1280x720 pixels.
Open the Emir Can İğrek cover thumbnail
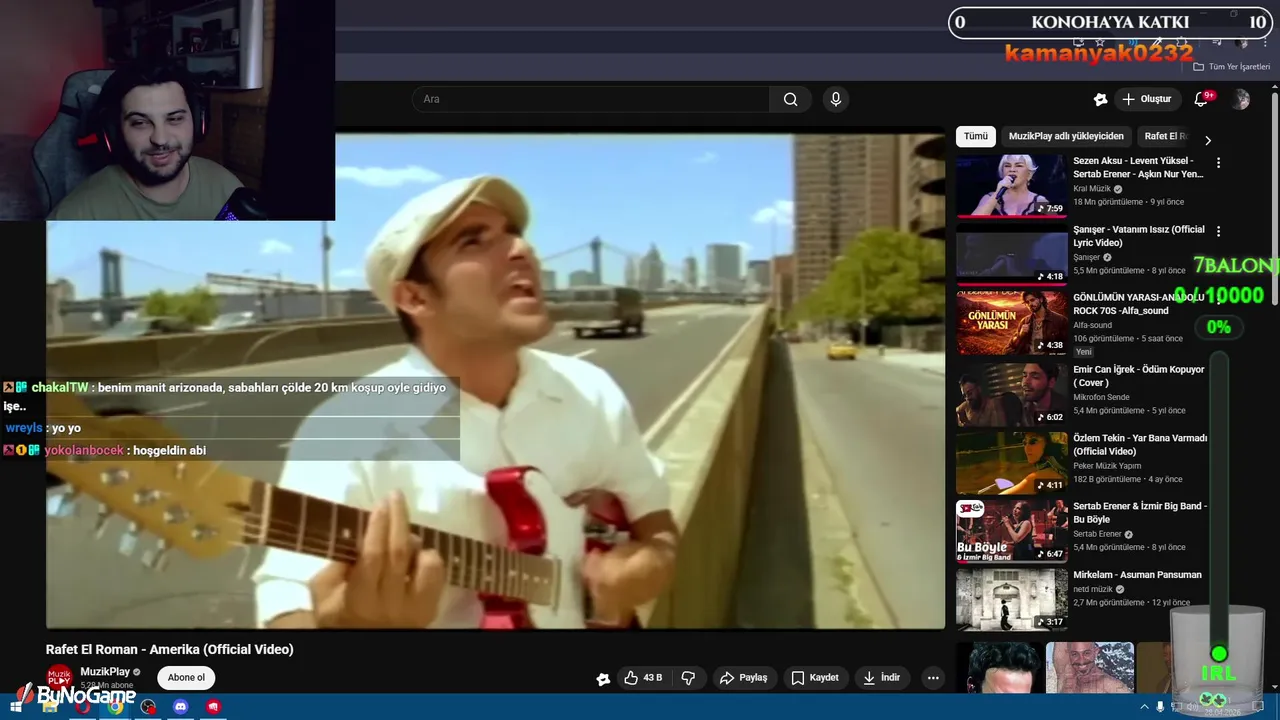(x=1012, y=394)
